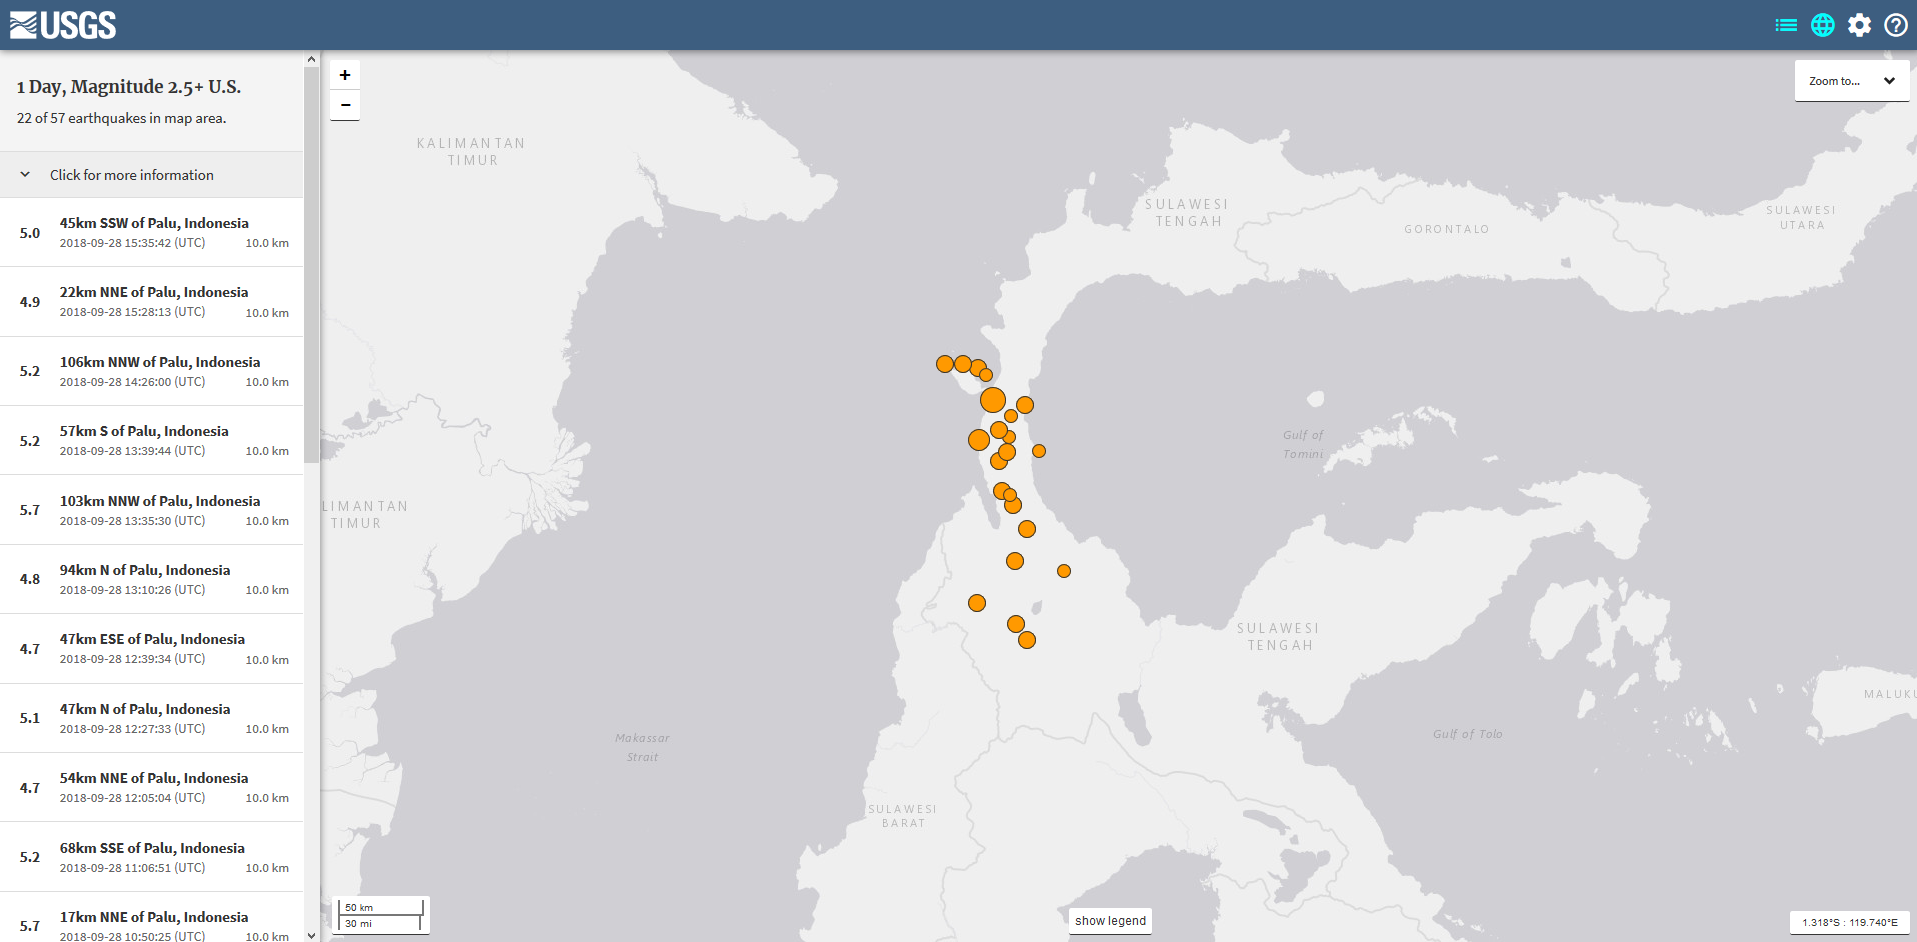1917x942 pixels.
Task: Open settings gear icon
Action: (x=1859, y=25)
